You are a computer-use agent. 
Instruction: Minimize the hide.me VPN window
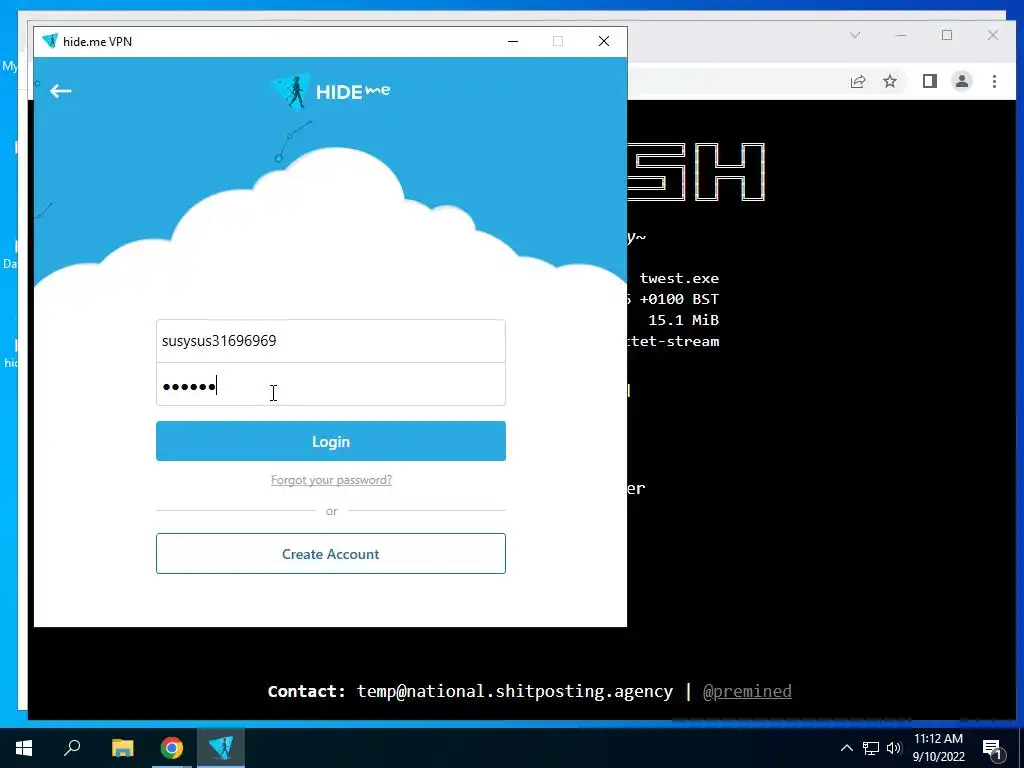pos(513,41)
